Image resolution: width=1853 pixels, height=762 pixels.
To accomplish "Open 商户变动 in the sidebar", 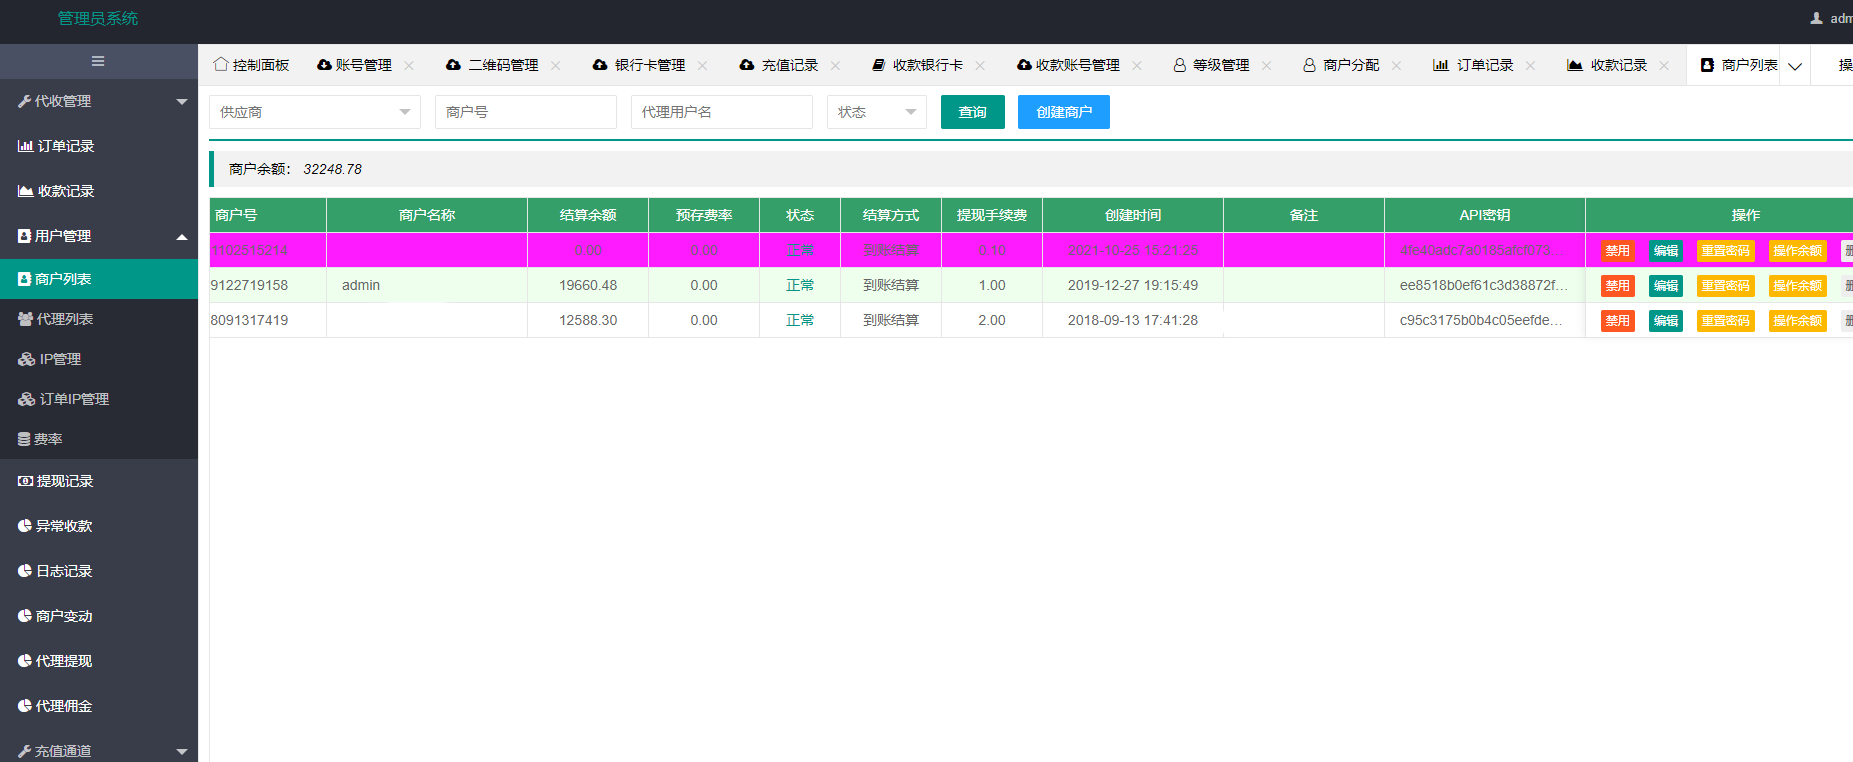I will (99, 616).
